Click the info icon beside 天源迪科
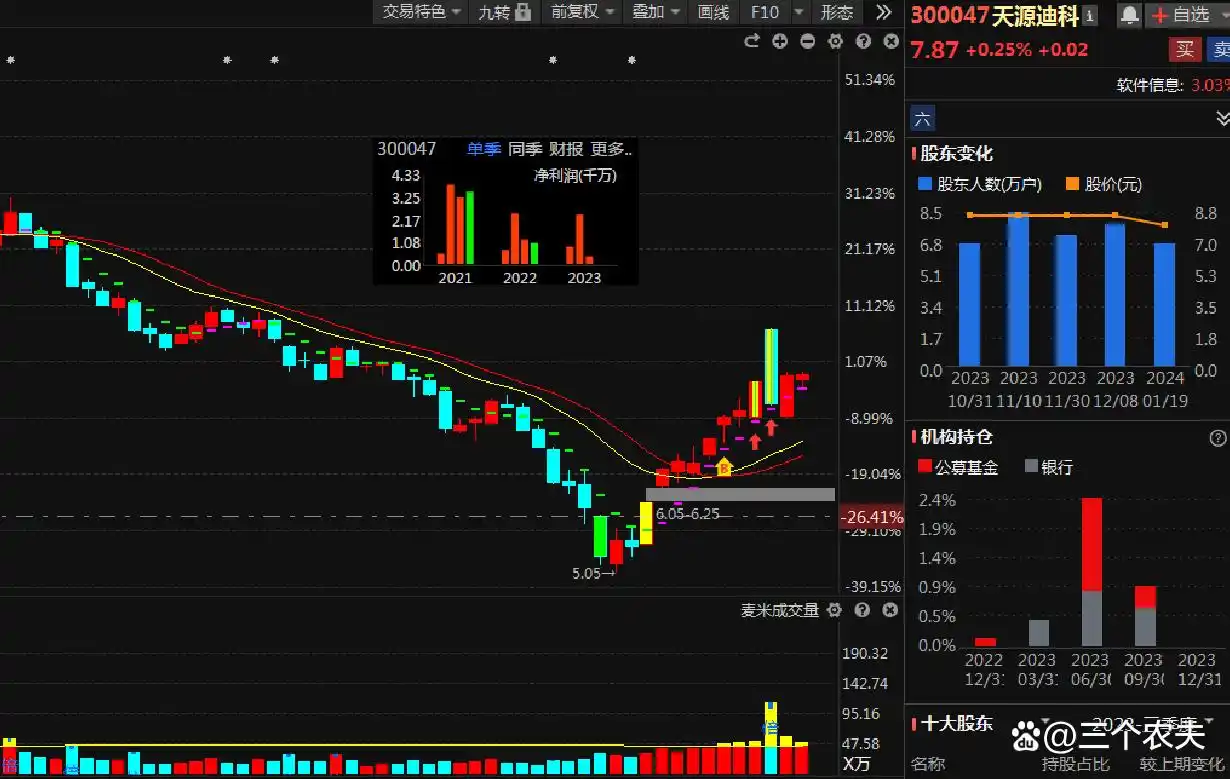The image size is (1230, 779). pyautogui.click(x=1089, y=15)
